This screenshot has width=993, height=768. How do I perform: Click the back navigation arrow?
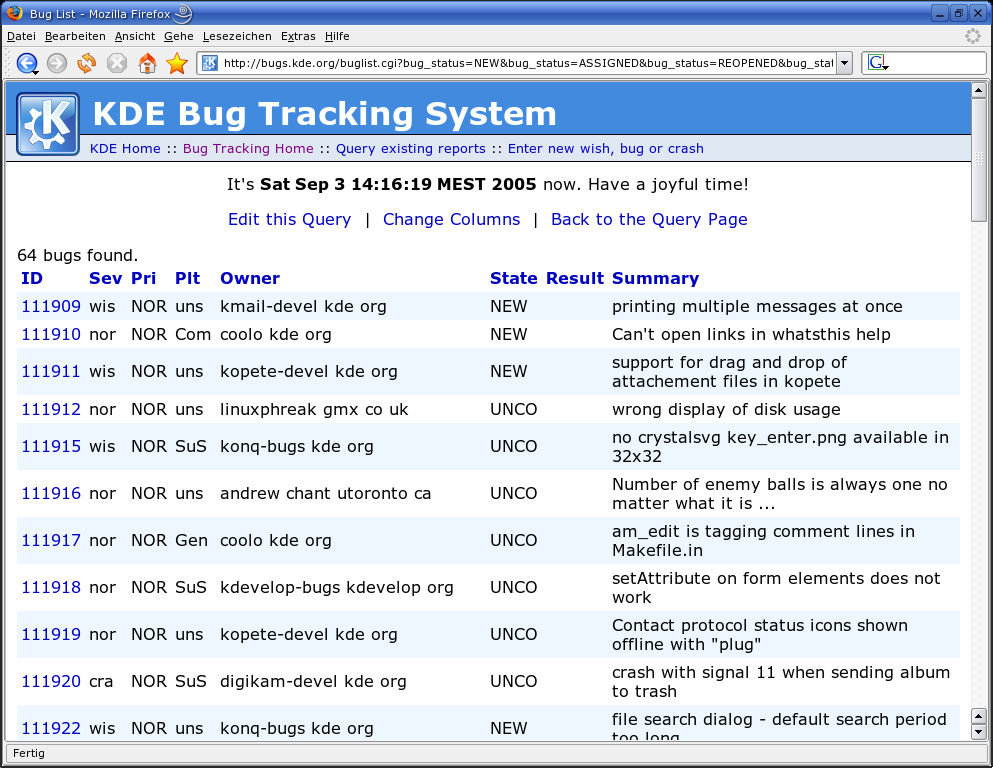26,63
